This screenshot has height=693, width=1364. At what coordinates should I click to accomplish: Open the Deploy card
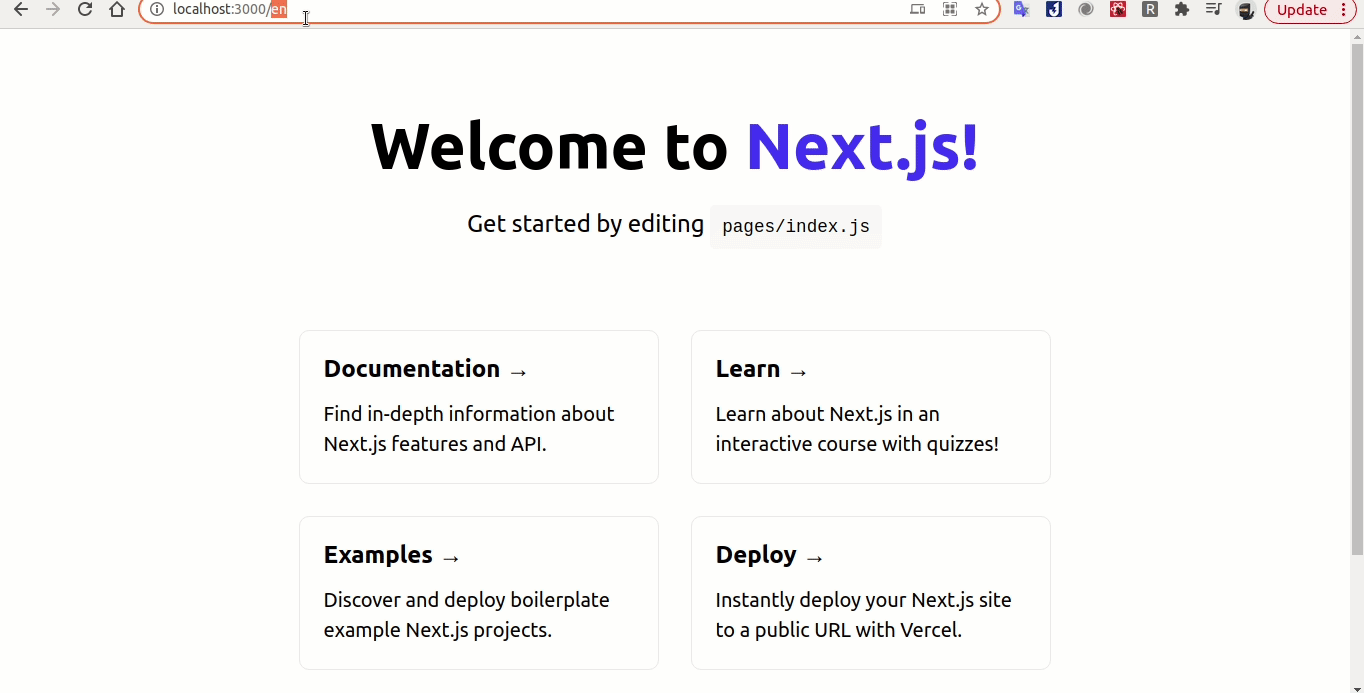871,593
